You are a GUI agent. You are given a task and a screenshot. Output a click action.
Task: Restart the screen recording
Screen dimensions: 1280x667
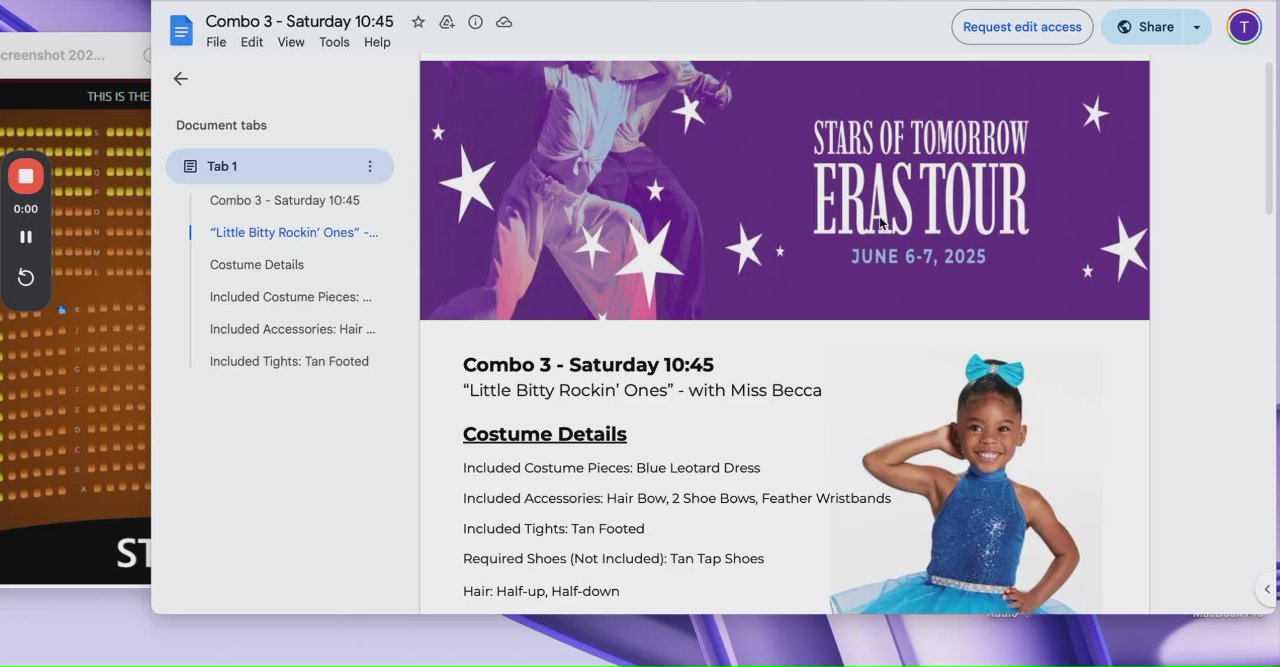26,278
